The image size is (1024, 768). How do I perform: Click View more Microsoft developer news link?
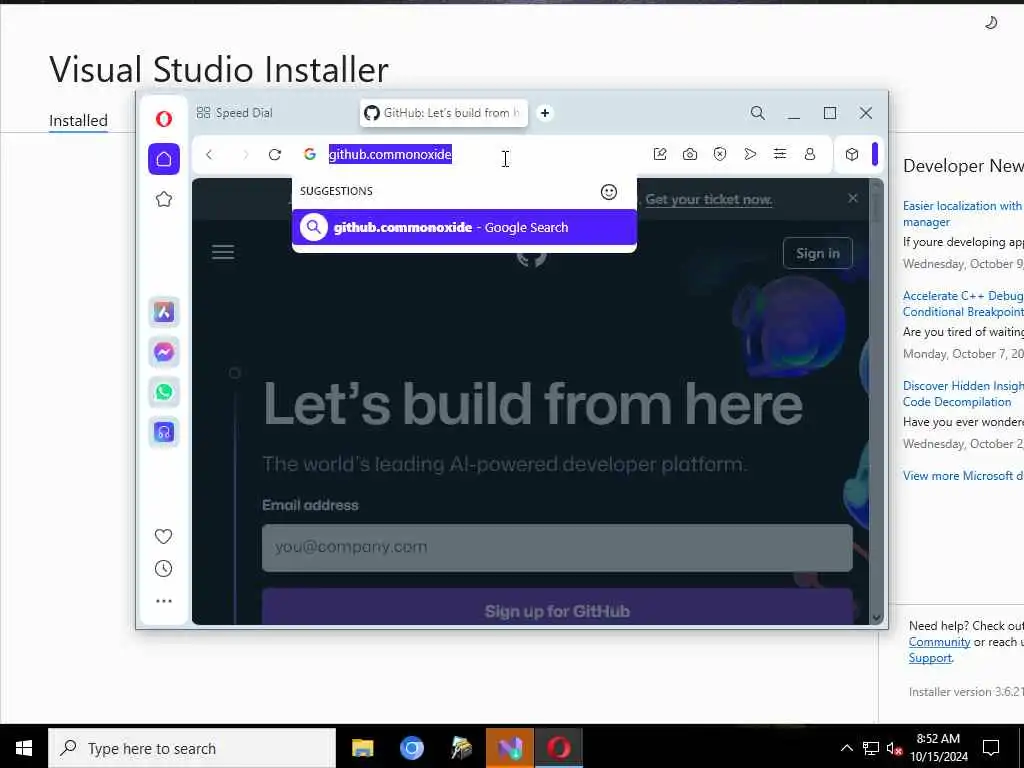point(963,475)
